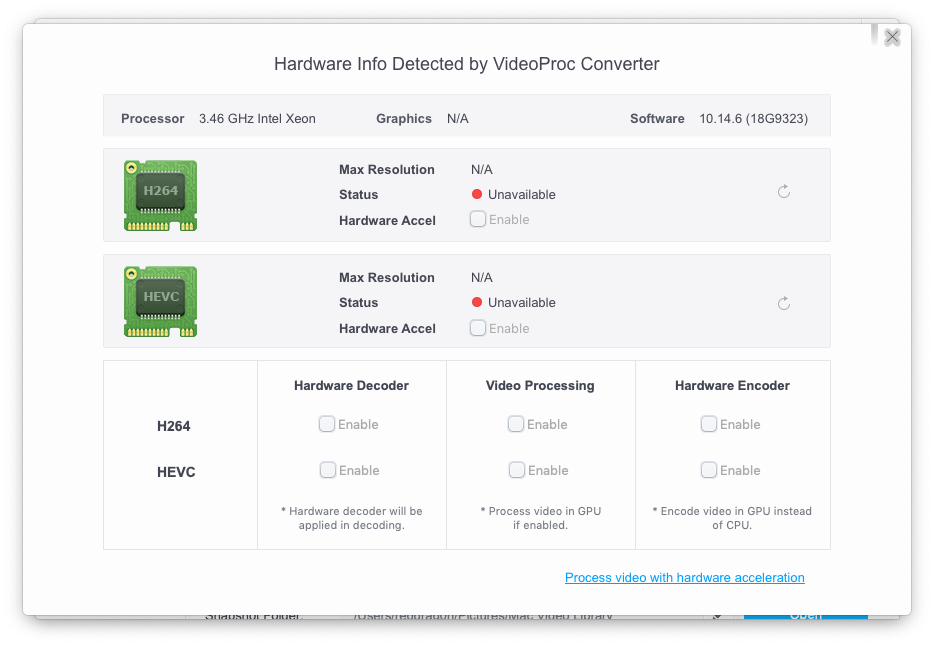Refresh HEVC hardware detection

(784, 304)
